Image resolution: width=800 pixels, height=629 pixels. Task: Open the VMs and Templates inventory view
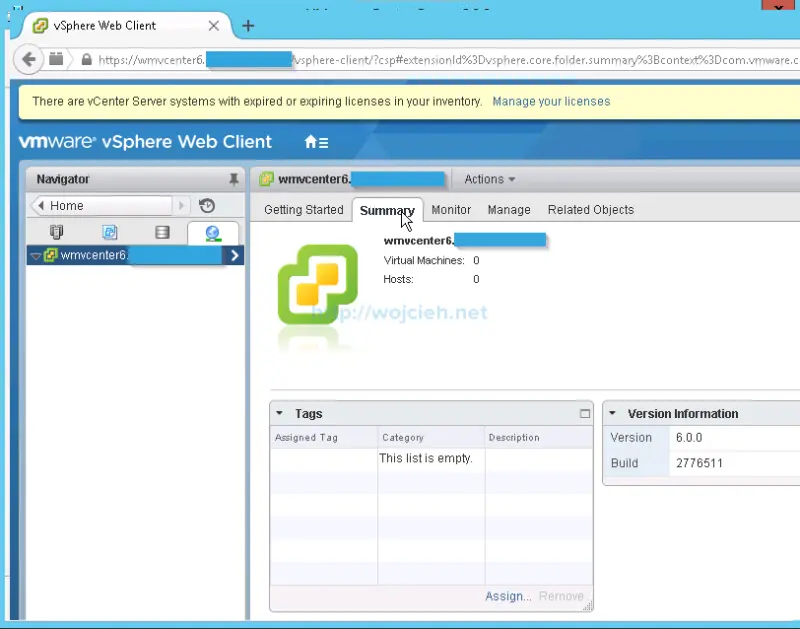tap(111, 232)
